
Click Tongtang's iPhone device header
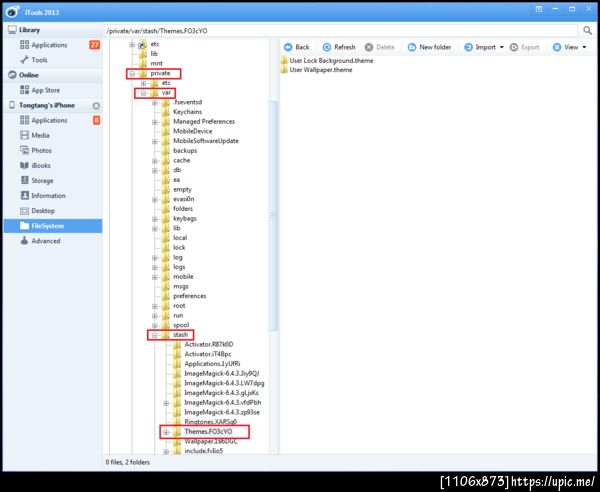[x=47, y=105]
